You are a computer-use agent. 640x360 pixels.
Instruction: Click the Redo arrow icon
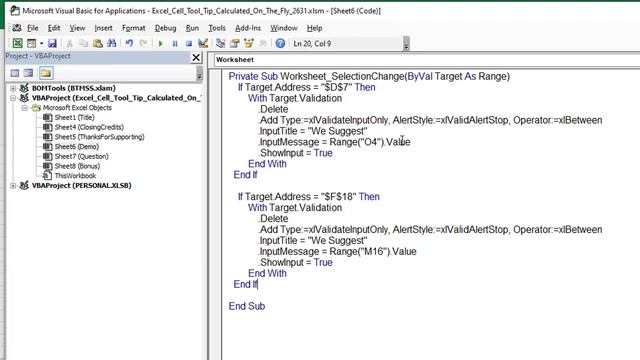[x=143, y=43]
